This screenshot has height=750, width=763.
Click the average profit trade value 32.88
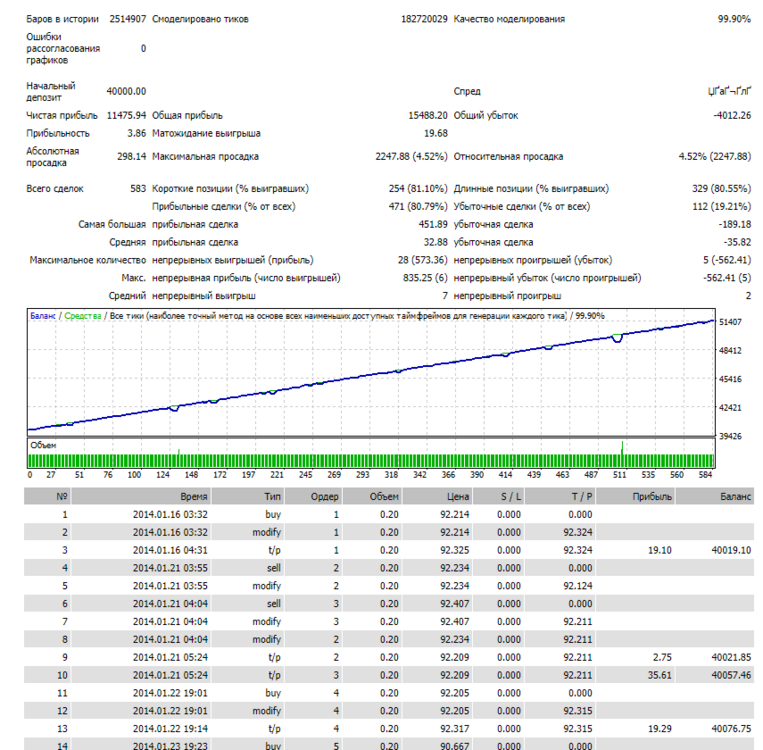pyautogui.click(x=436, y=242)
